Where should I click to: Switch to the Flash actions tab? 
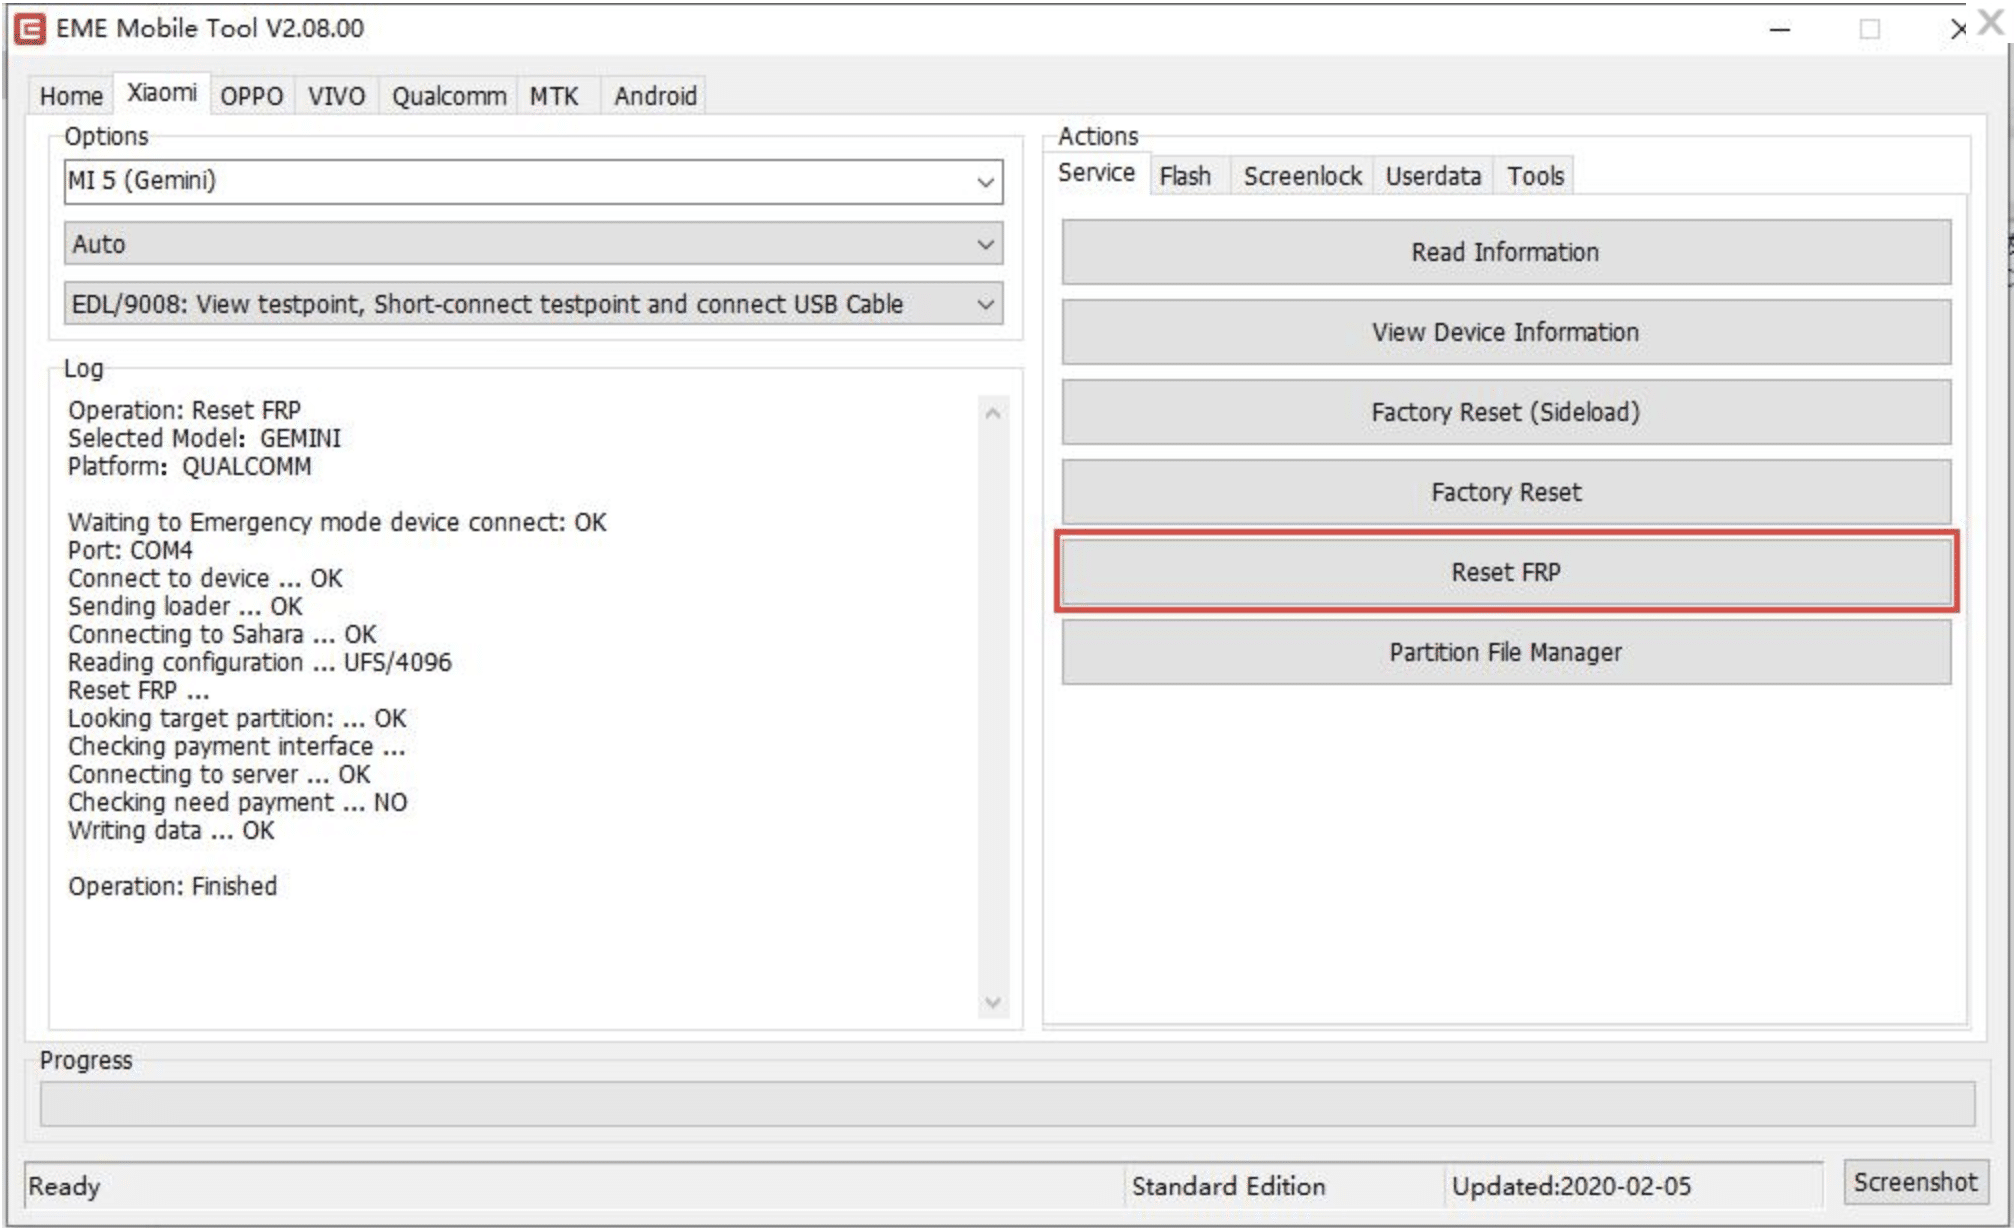tap(1185, 176)
